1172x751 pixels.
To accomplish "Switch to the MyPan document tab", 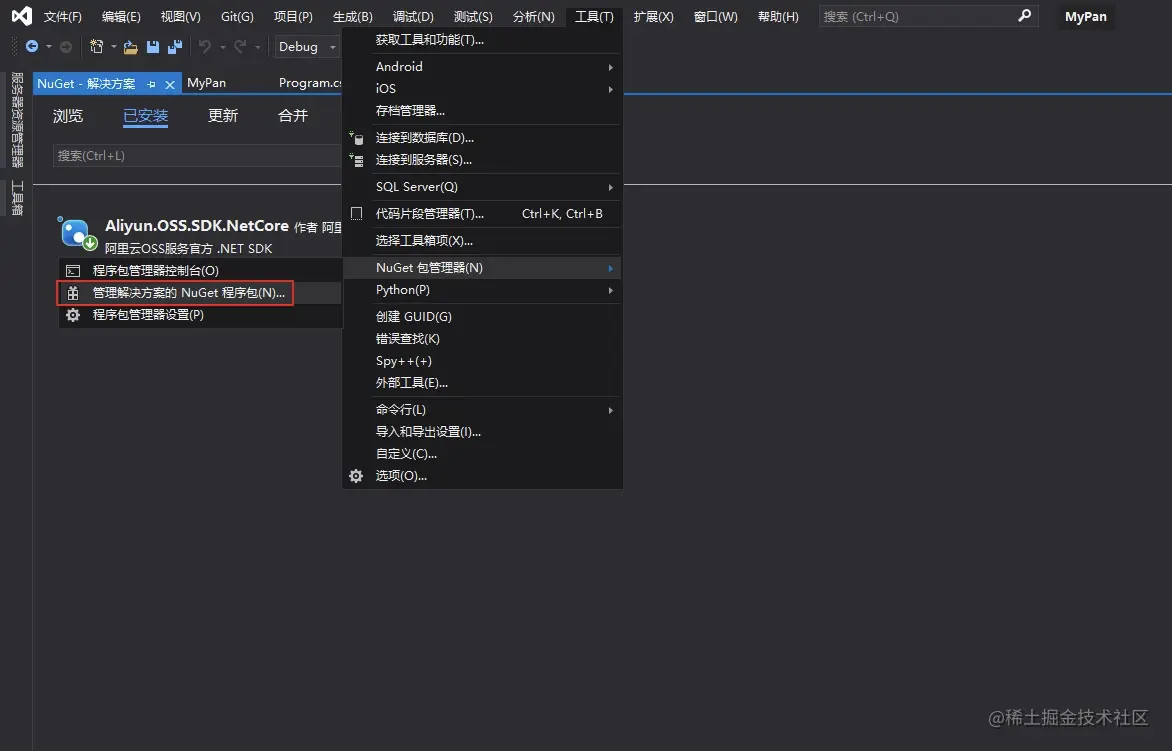I will click(x=206, y=83).
